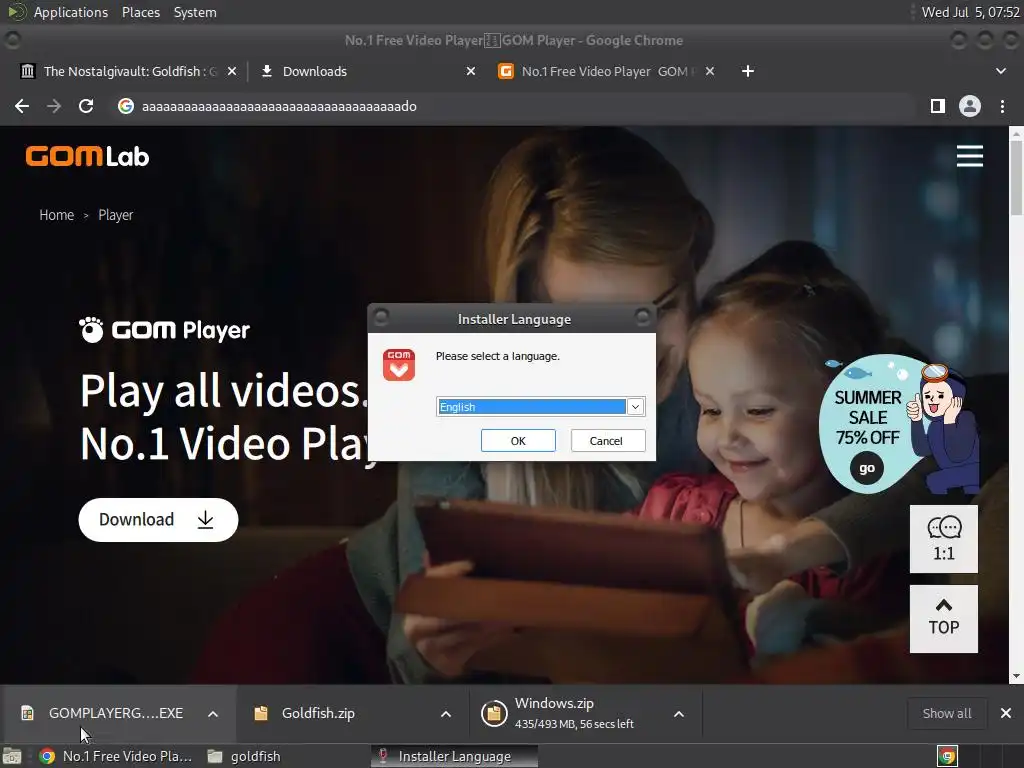This screenshot has width=1024, height=768.
Task: Follow the Home breadcrumb link
Action: pos(57,215)
